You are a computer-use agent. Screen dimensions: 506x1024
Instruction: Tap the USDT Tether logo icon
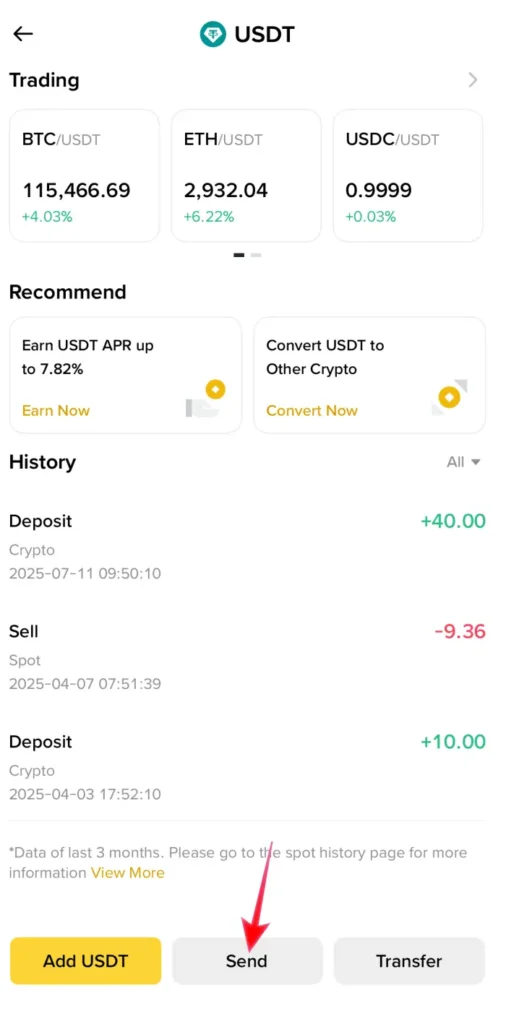pyautogui.click(x=213, y=34)
